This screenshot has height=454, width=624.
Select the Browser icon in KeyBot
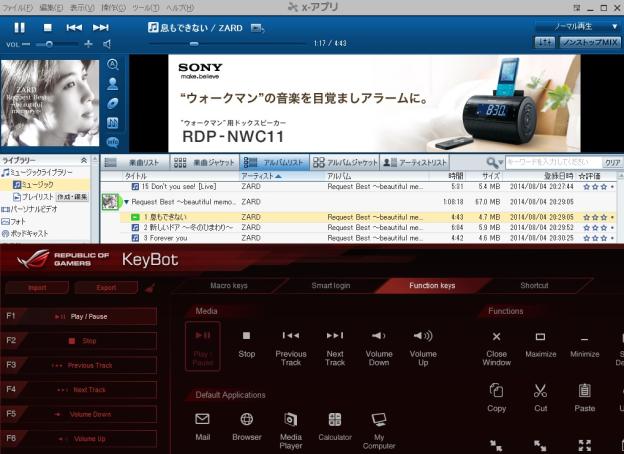(x=246, y=420)
